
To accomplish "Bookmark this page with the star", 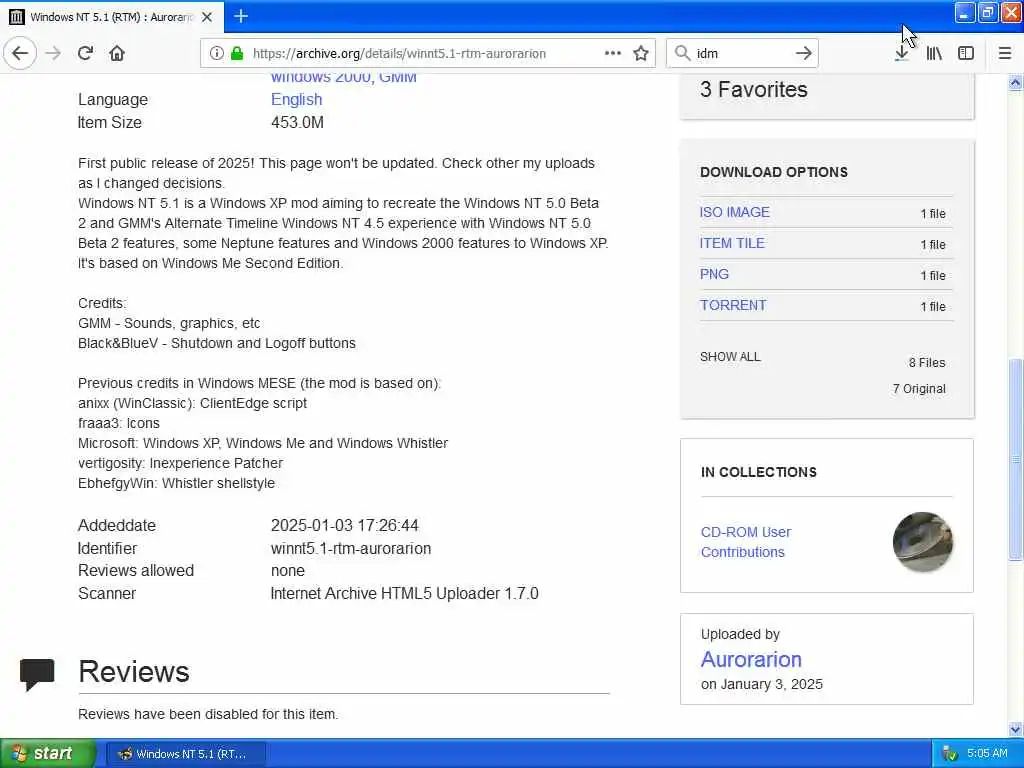I will (x=641, y=53).
